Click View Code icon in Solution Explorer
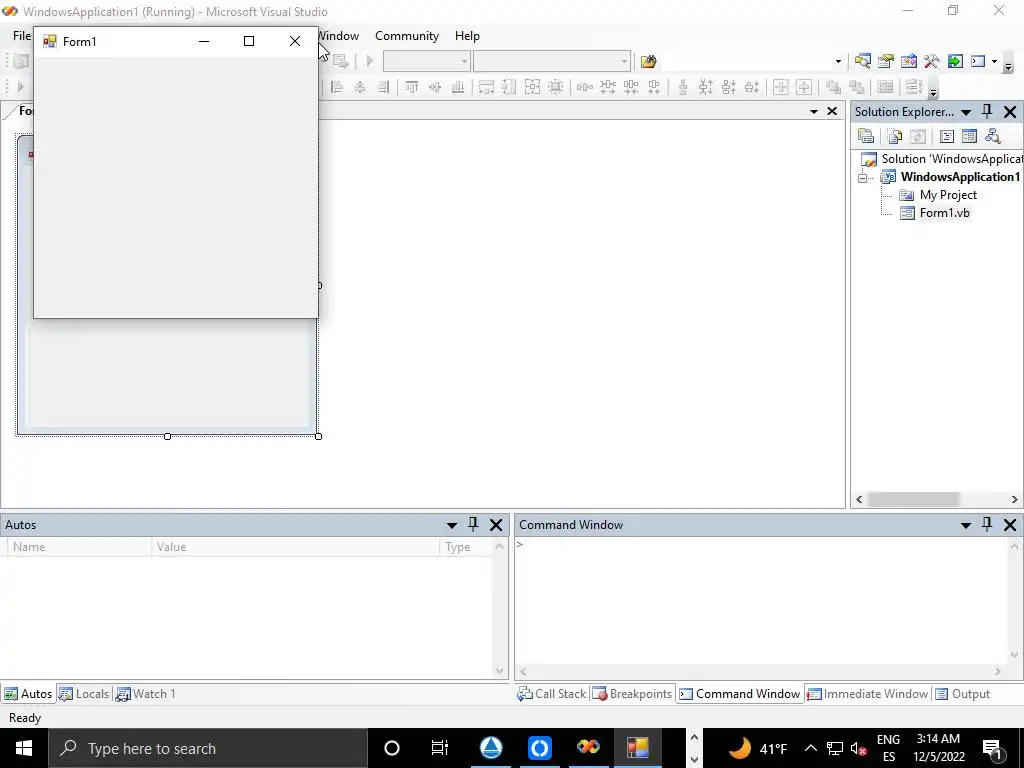Viewport: 1024px width, 768px height. (x=947, y=136)
